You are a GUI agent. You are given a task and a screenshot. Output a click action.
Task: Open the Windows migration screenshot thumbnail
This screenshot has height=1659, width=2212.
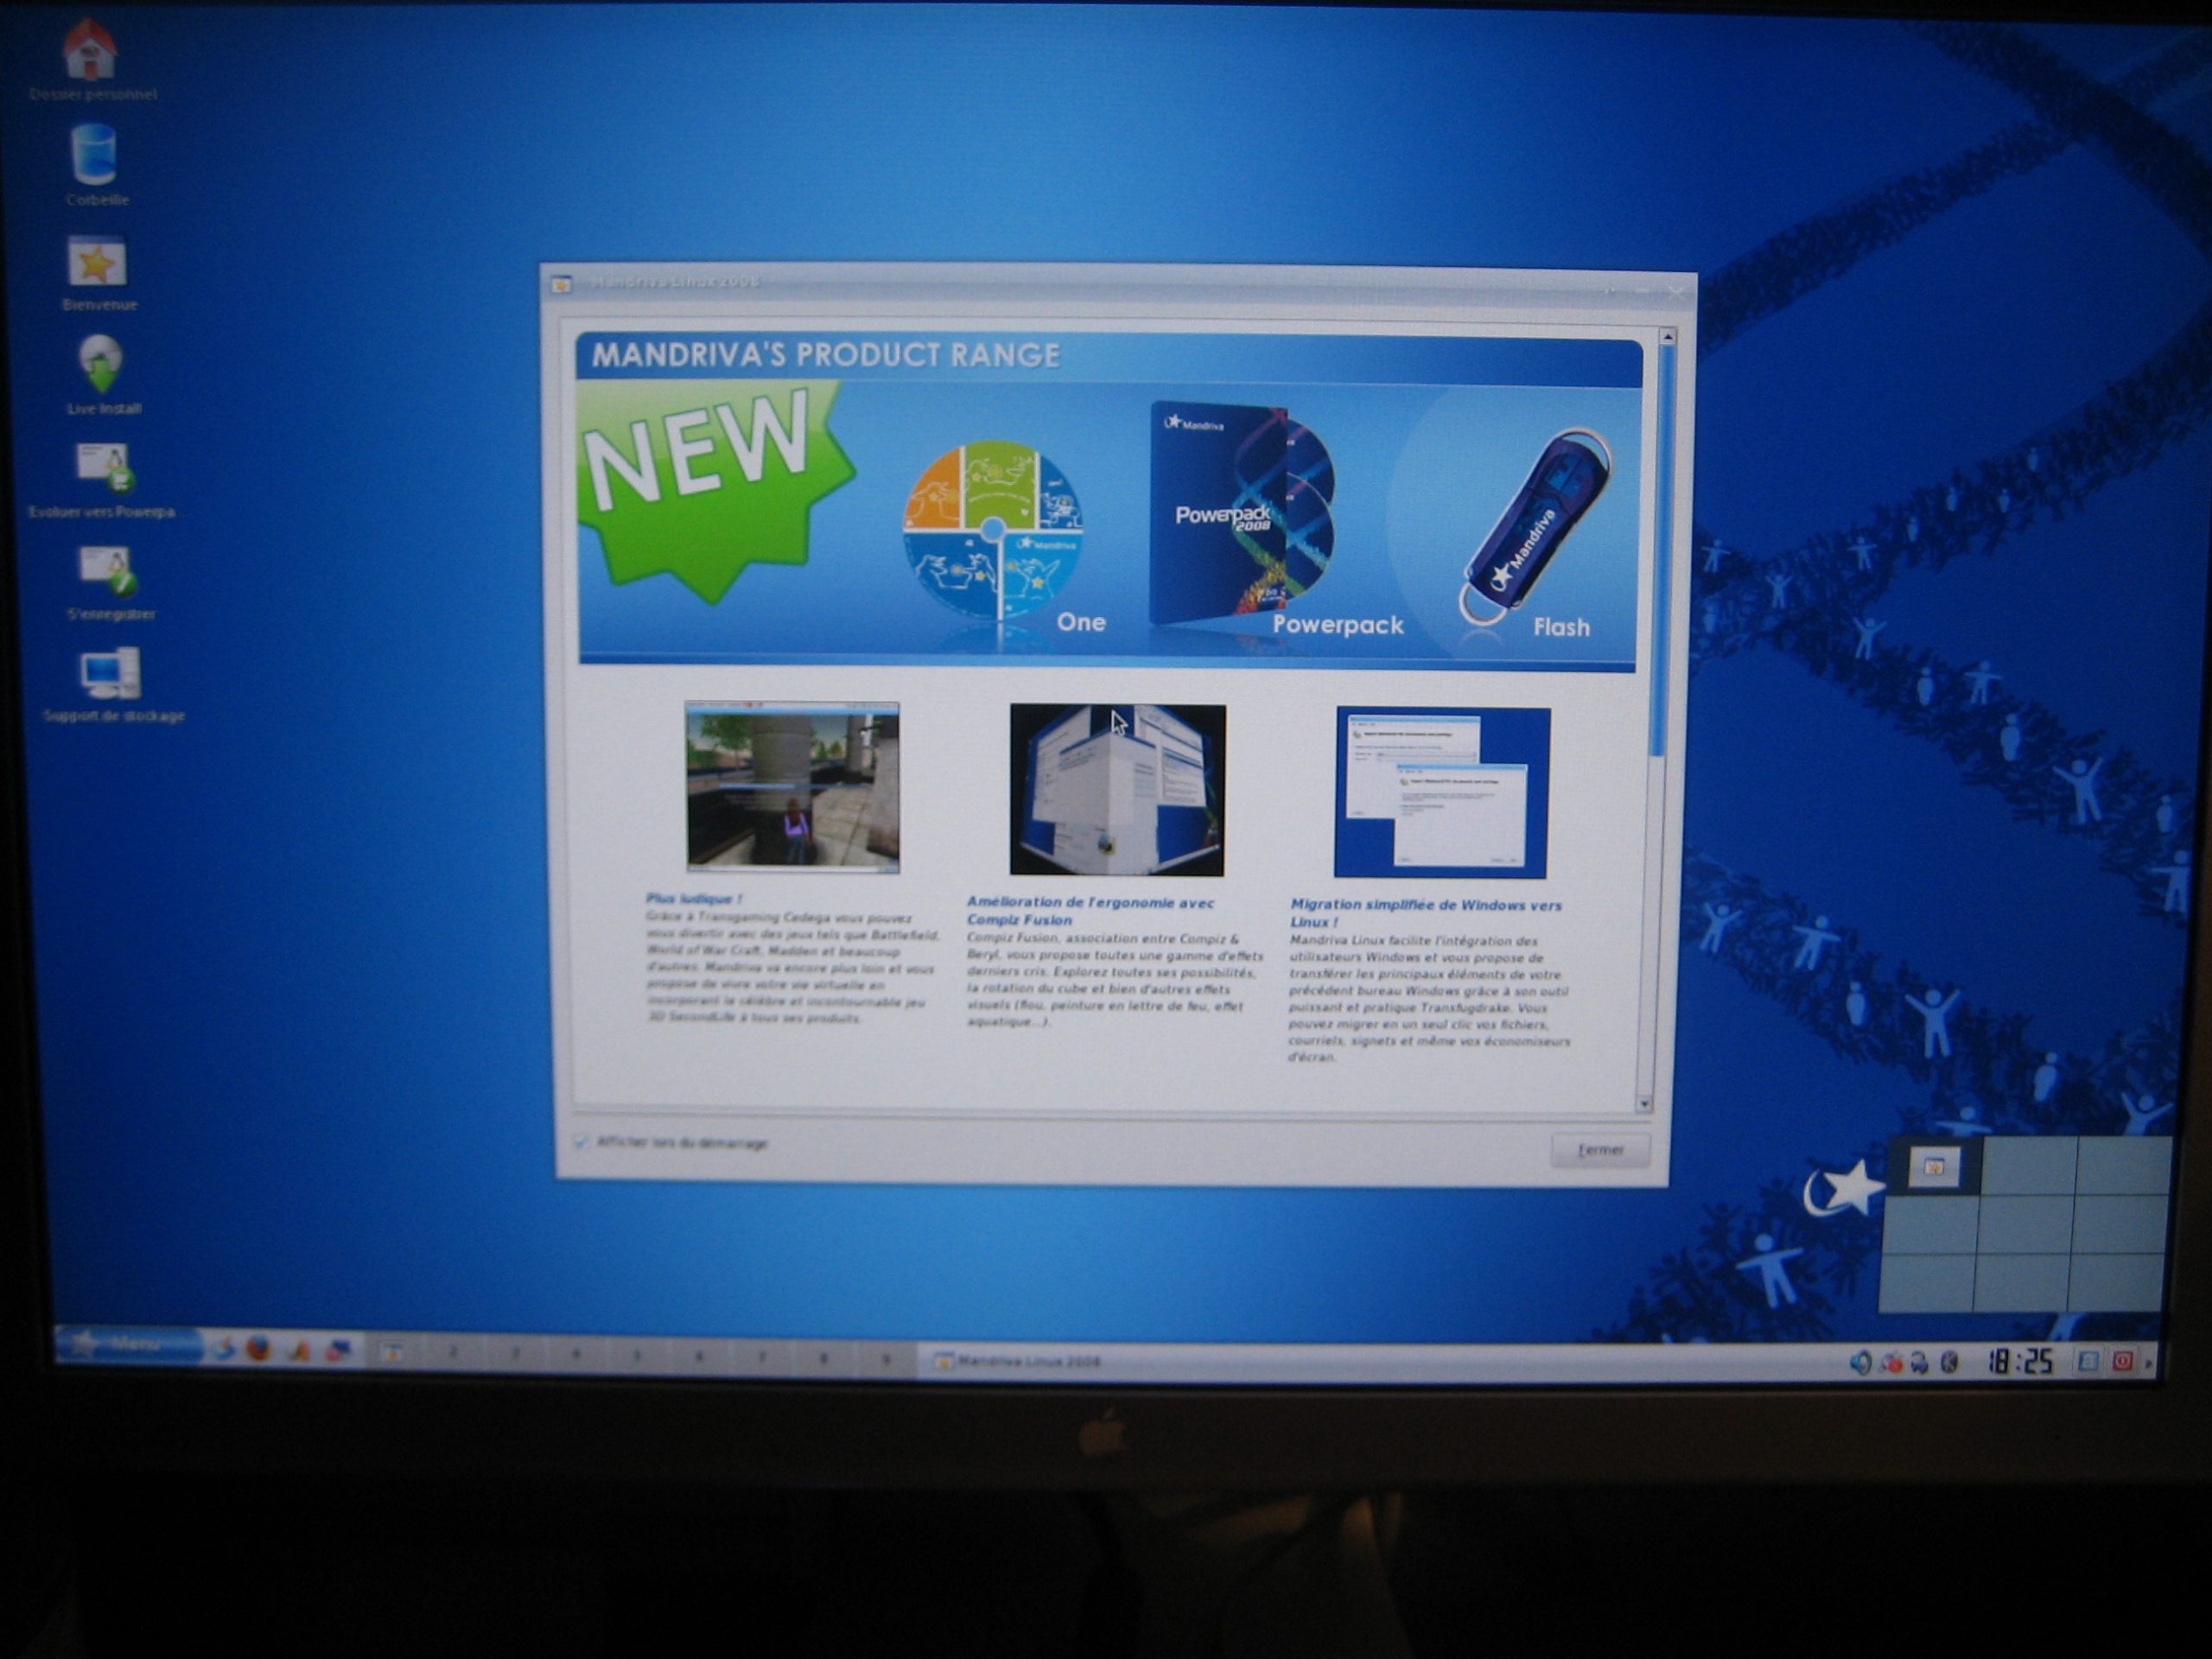[x=1442, y=792]
